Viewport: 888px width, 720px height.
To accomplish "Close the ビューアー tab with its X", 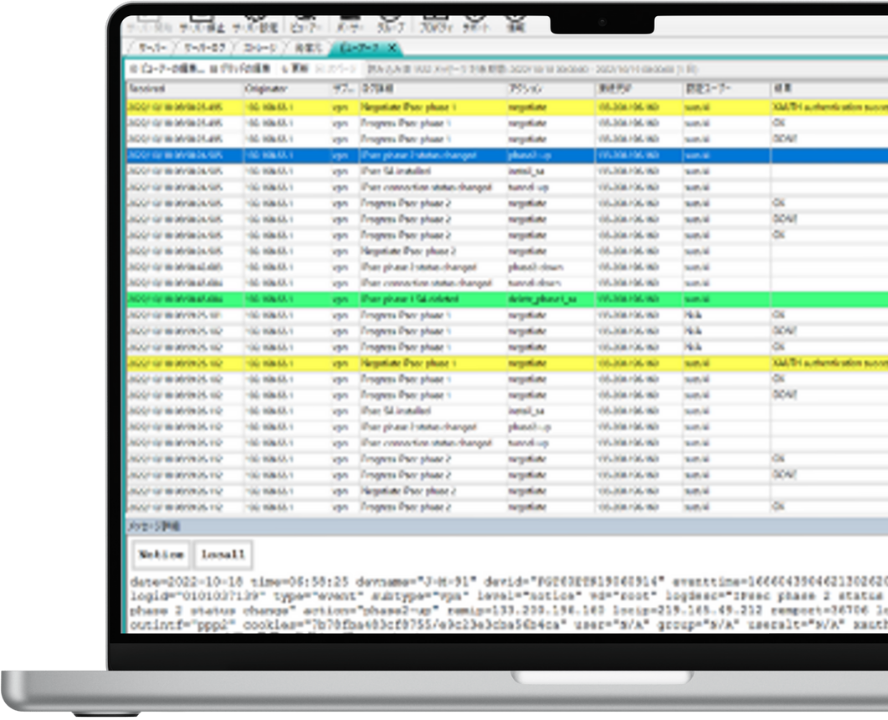I will pyautogui.click(x=392, y=48).
